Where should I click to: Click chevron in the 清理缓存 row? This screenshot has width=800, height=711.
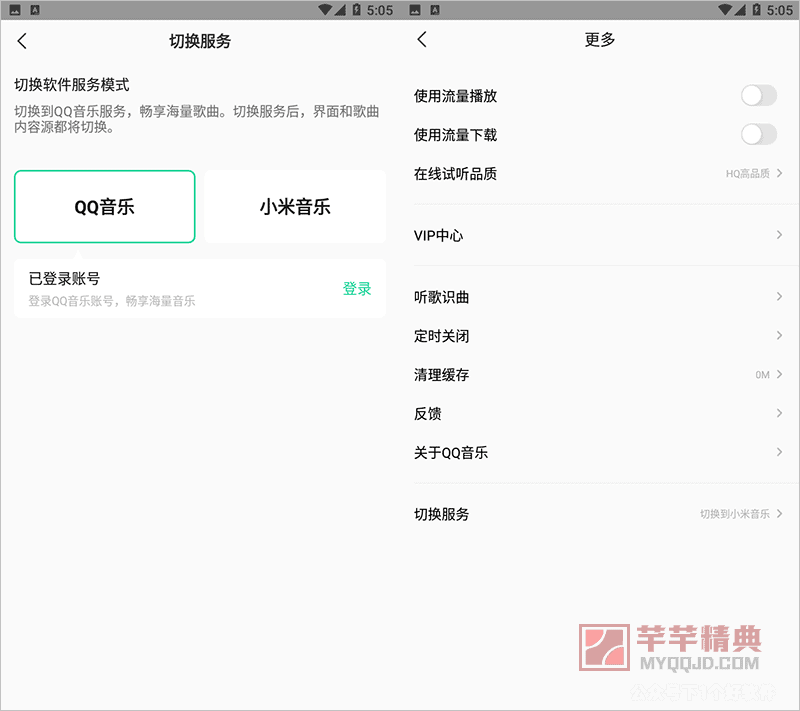coord(779,374)
